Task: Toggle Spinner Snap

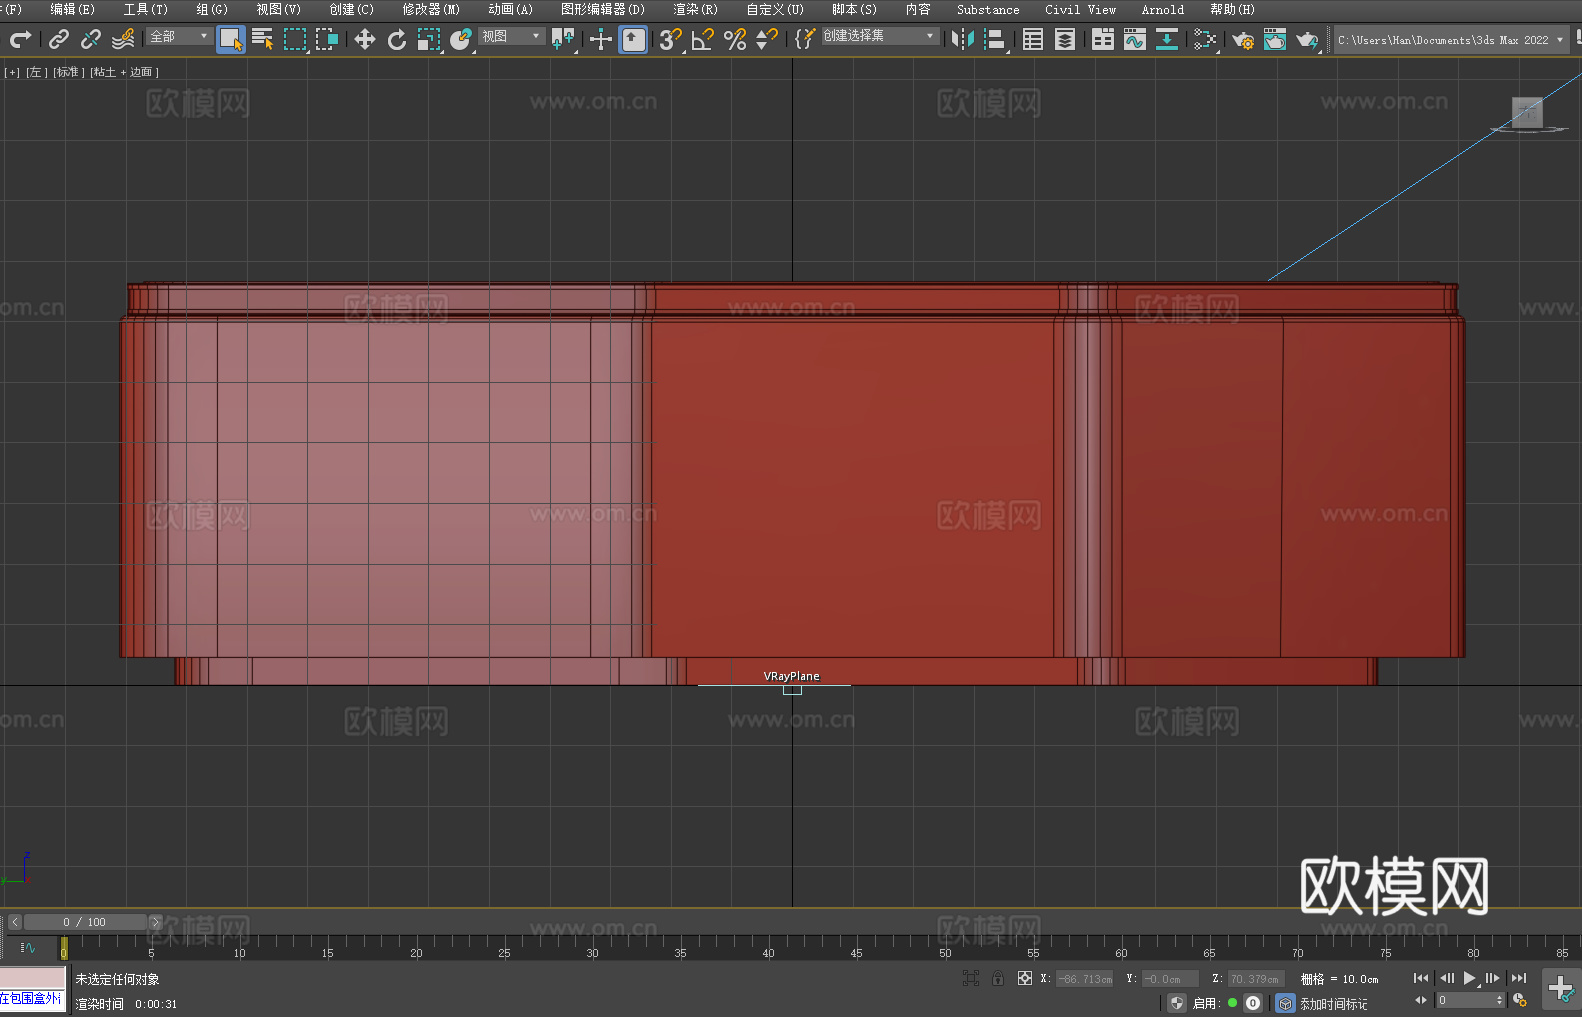Action: click(767, 39)
